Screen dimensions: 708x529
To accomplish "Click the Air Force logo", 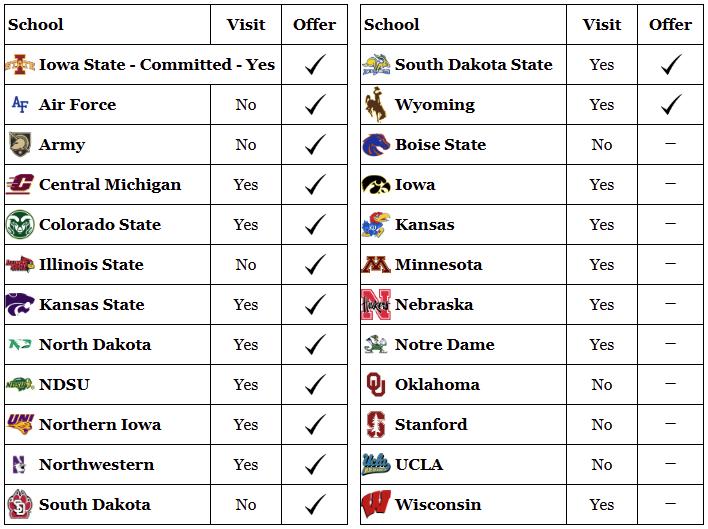I will point(20,105).
